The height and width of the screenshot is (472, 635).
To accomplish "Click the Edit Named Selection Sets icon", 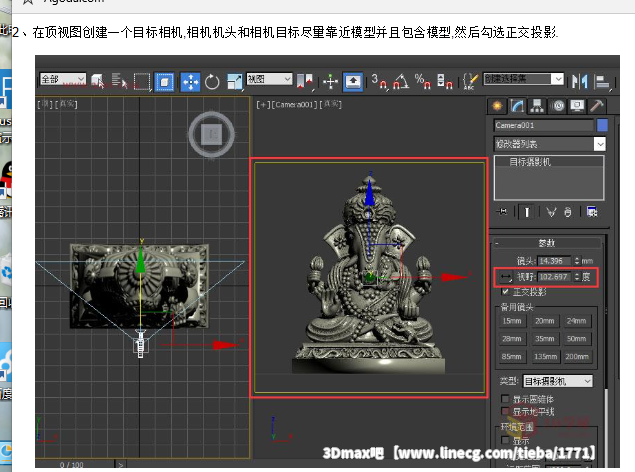I will coord(471,81).
